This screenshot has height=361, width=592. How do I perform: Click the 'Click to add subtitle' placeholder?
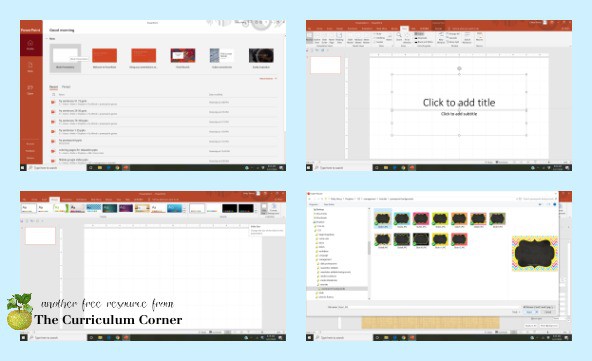tap(459, 114)
